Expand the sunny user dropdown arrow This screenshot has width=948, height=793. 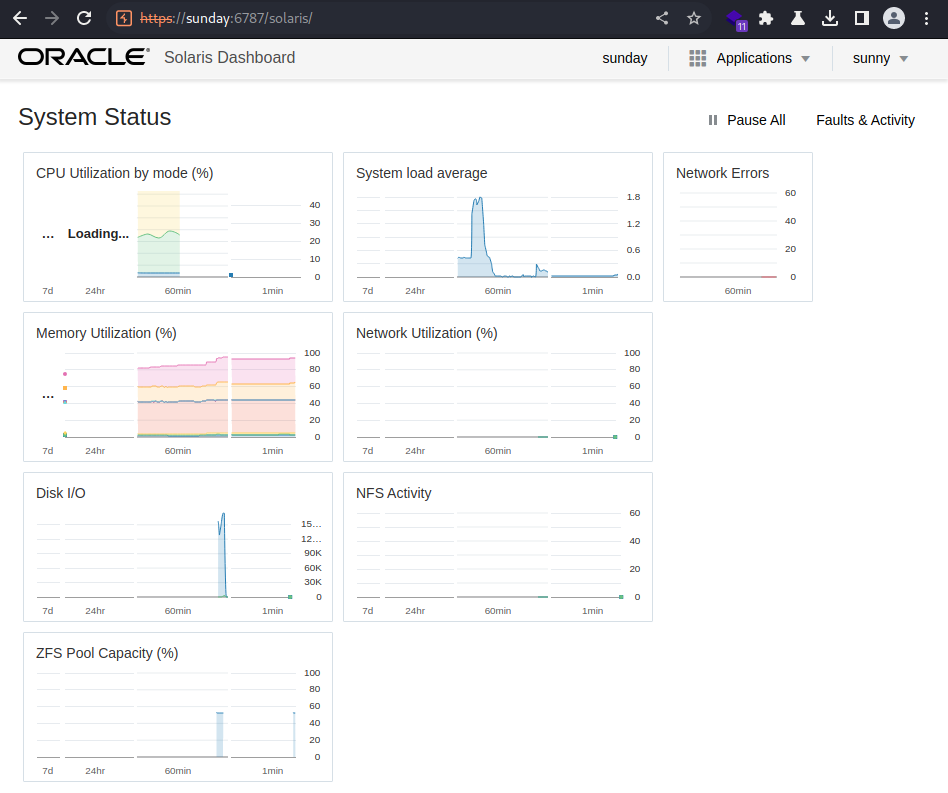[x=904, y=59]
